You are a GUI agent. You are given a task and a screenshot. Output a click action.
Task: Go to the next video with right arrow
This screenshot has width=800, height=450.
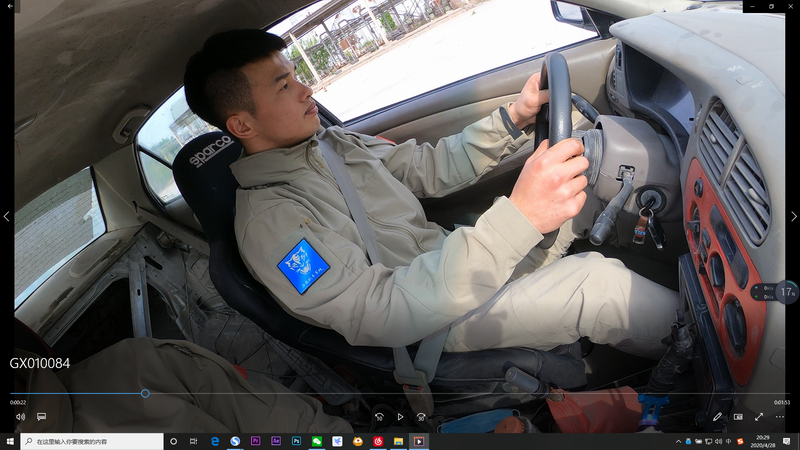[x=793, y=216]
